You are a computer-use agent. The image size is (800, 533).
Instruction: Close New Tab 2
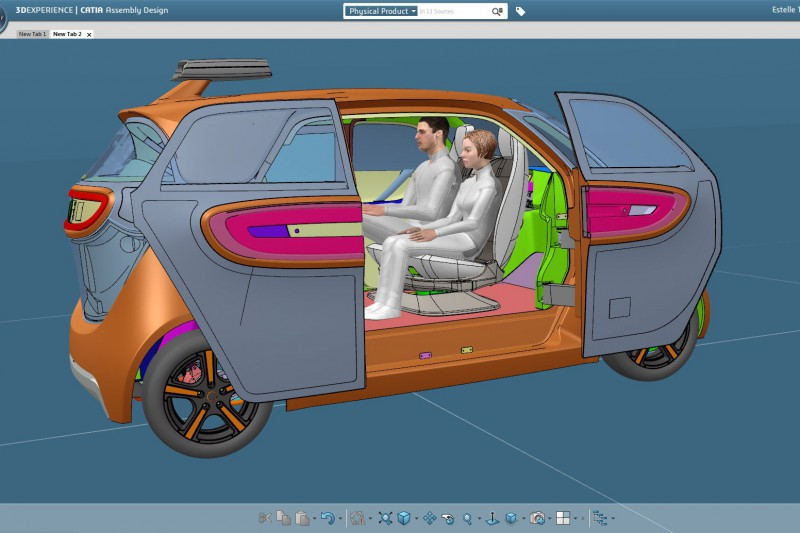(x=89, y=35)
